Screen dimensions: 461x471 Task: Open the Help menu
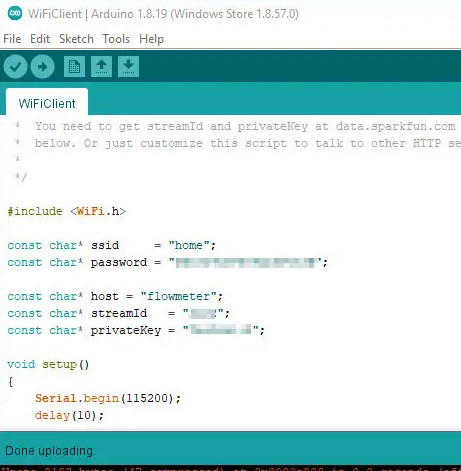(151, 39)
